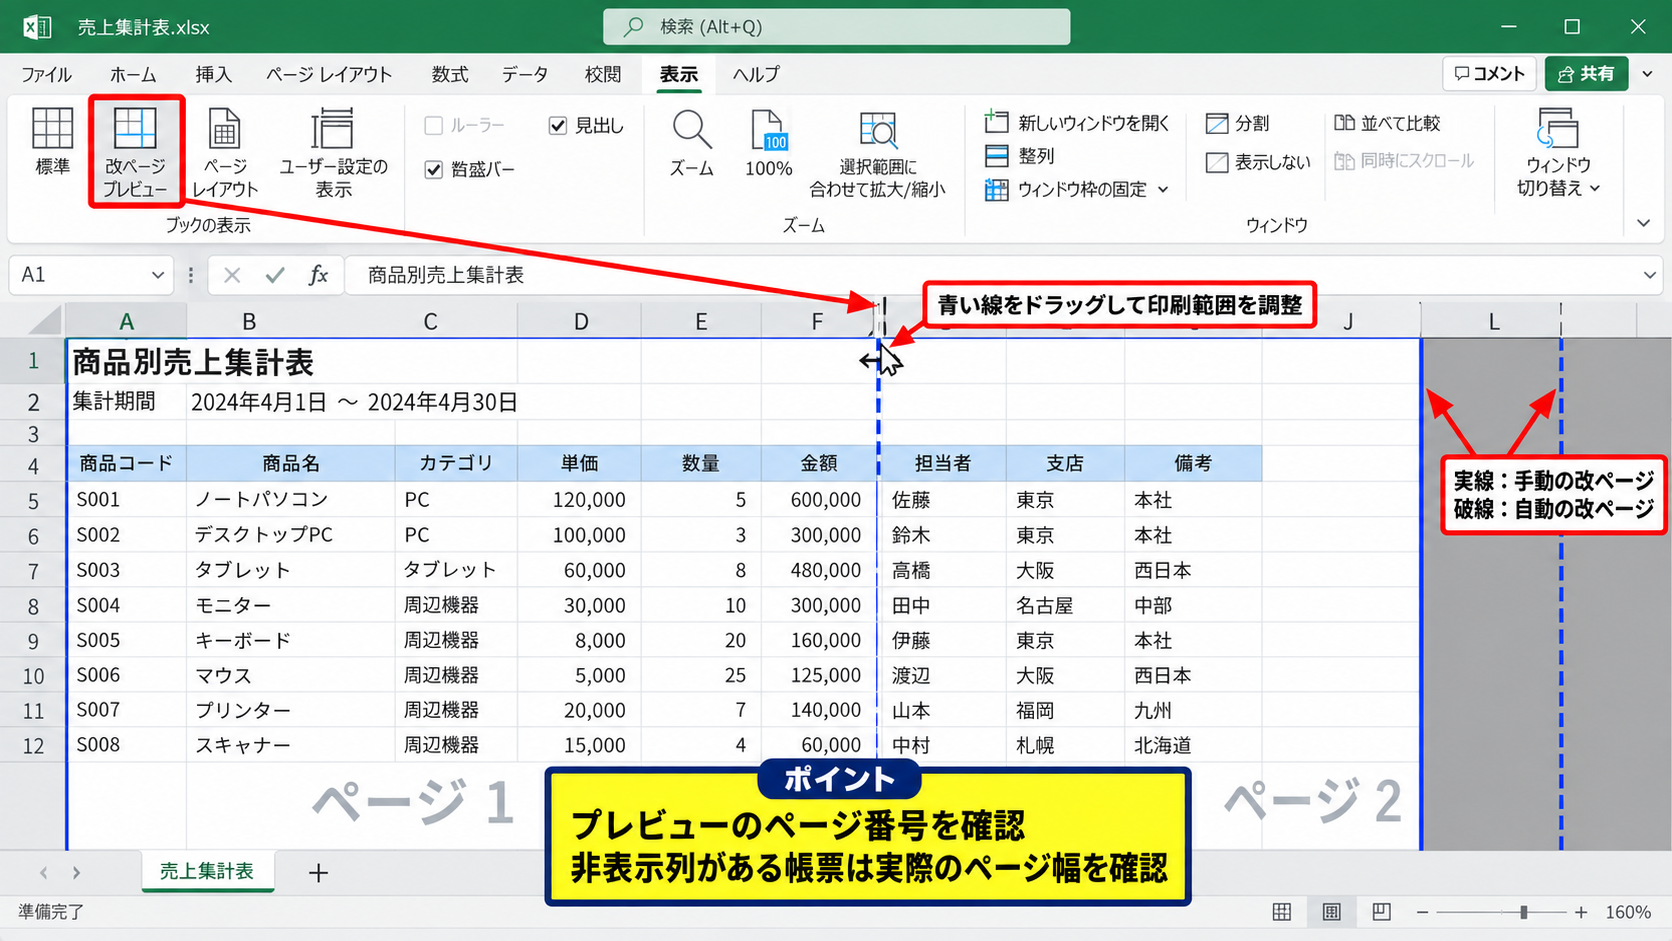This screenshot has height=941, width=1672.
Task: Compare windows with 並べて比較
Action: [1387, 123]
